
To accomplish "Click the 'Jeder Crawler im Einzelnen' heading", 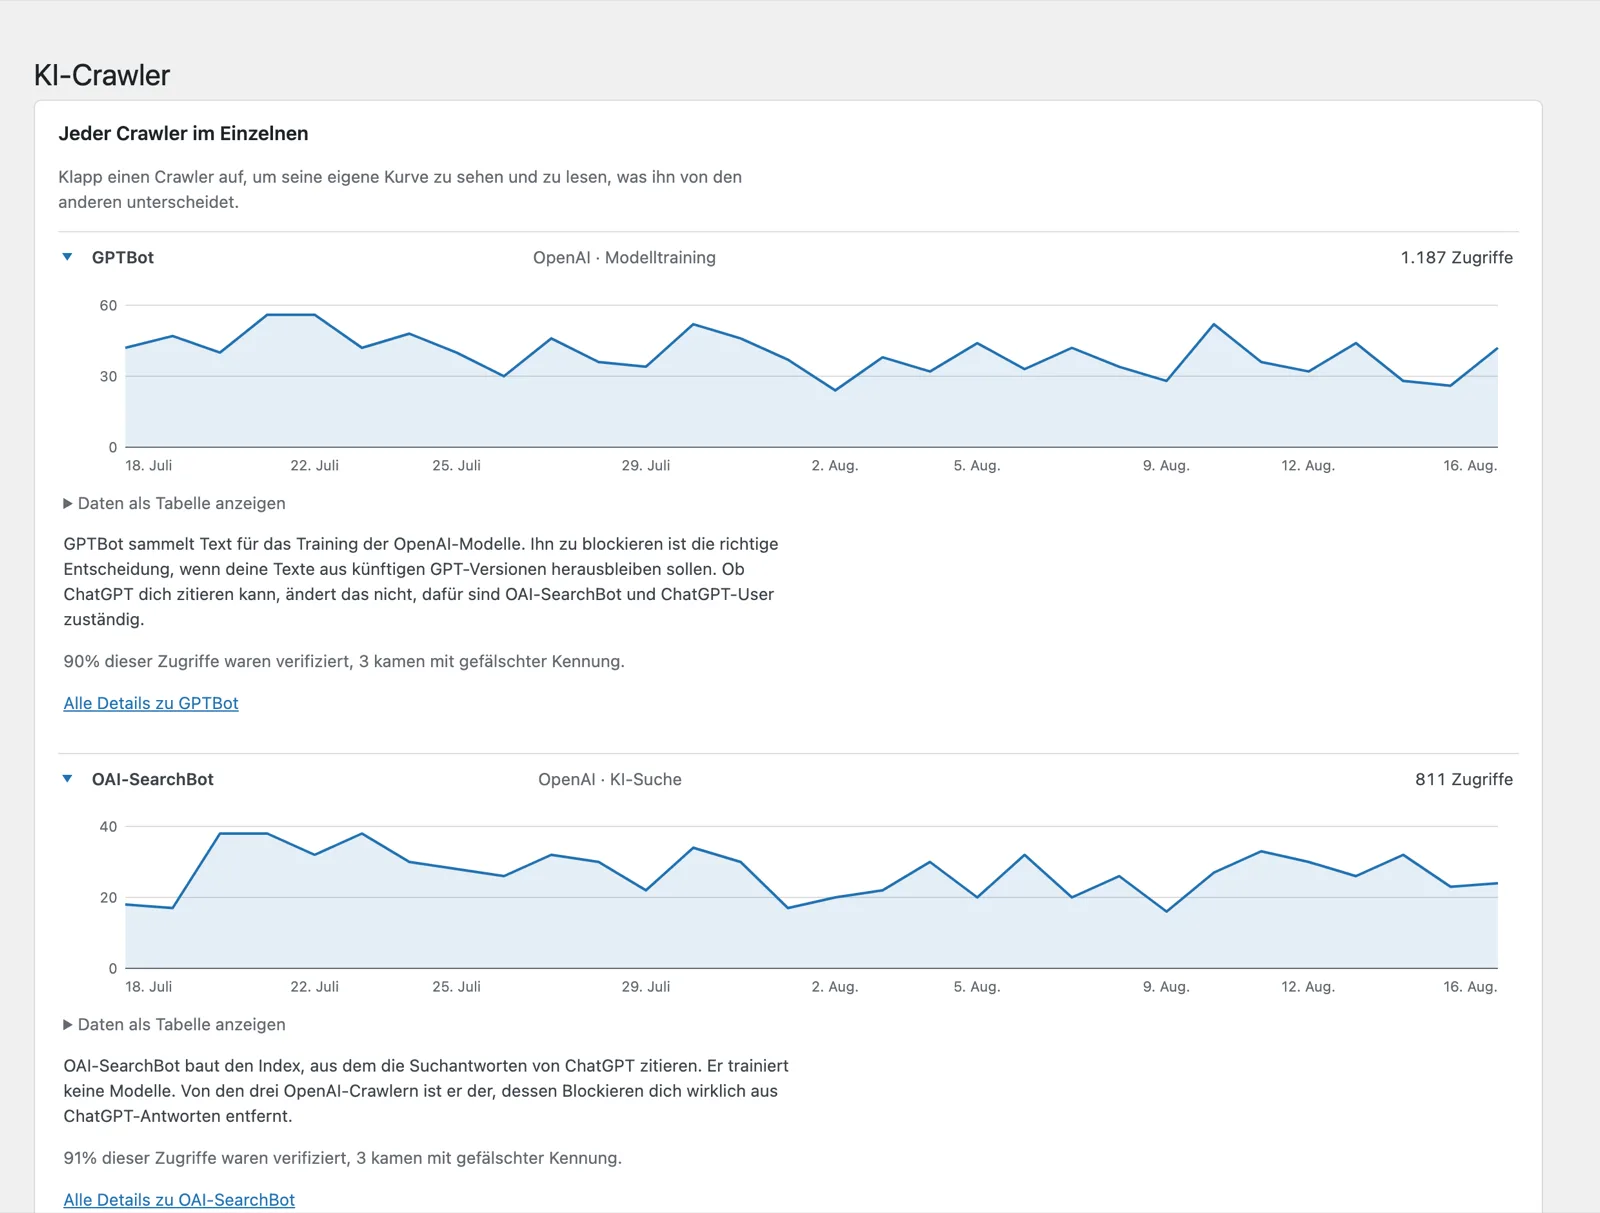I will [183, 133].
